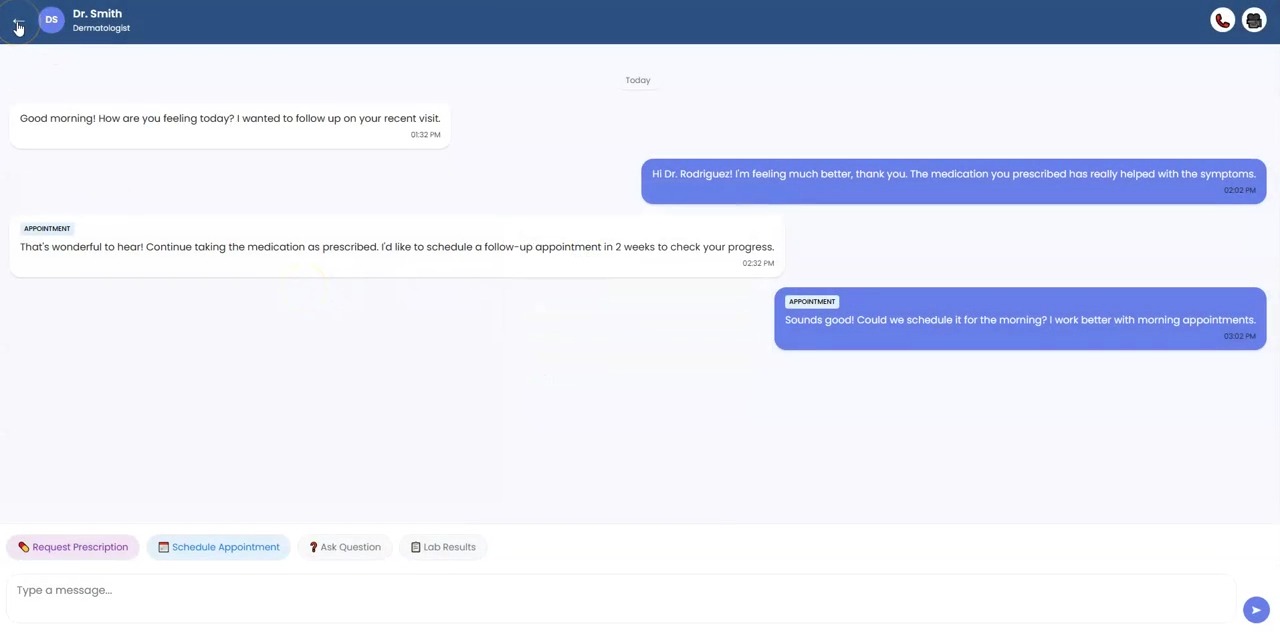Select the 'Good morning!' message bubble
Screen dimensions: 1280x632
point(230,125)
